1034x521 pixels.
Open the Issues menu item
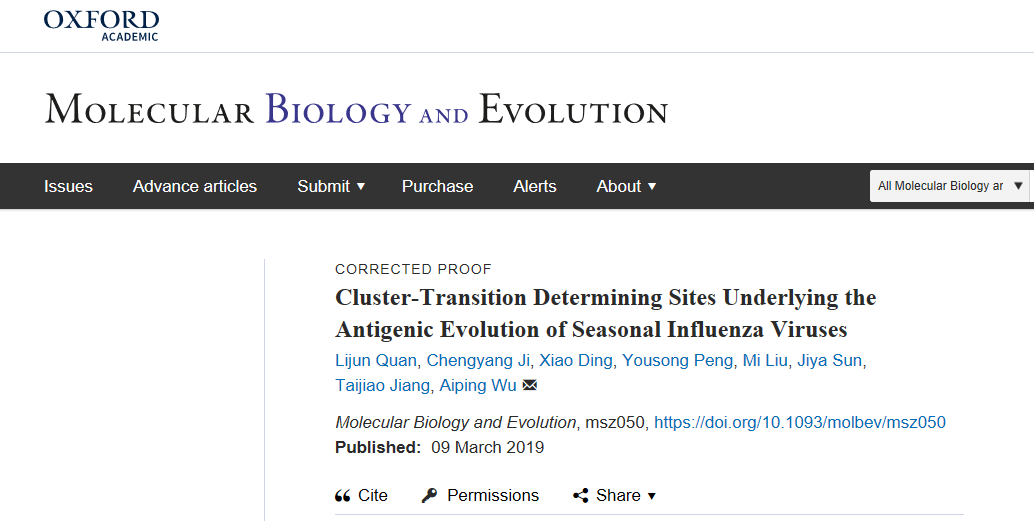tap(68, 186)
